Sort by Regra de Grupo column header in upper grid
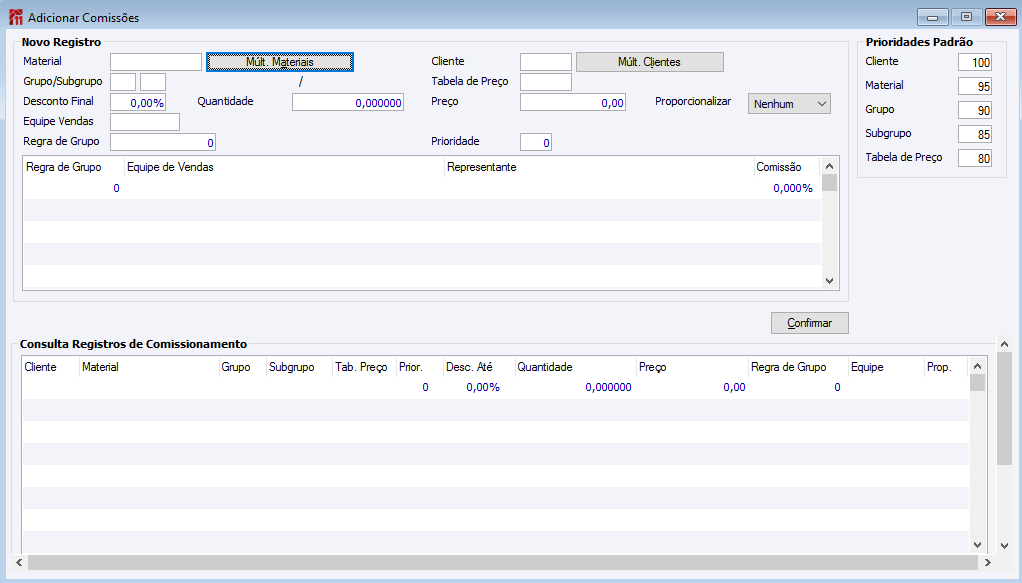 coord(74,167)
